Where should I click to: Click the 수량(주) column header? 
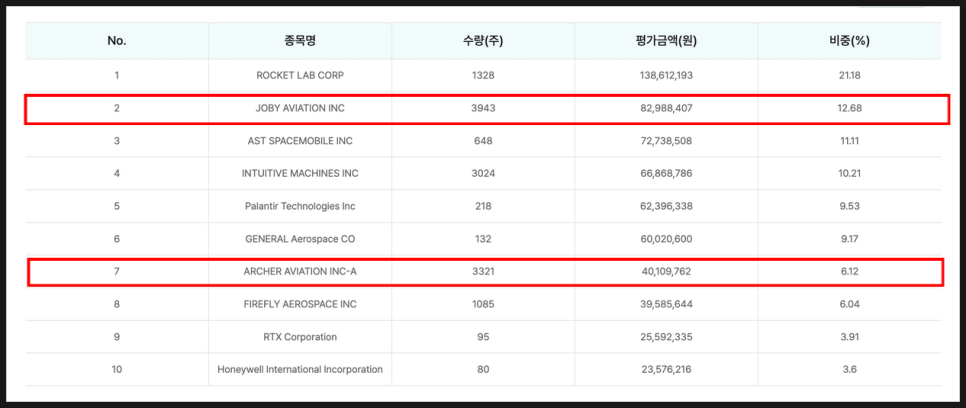pyautogui.click(x=484, y=41)
